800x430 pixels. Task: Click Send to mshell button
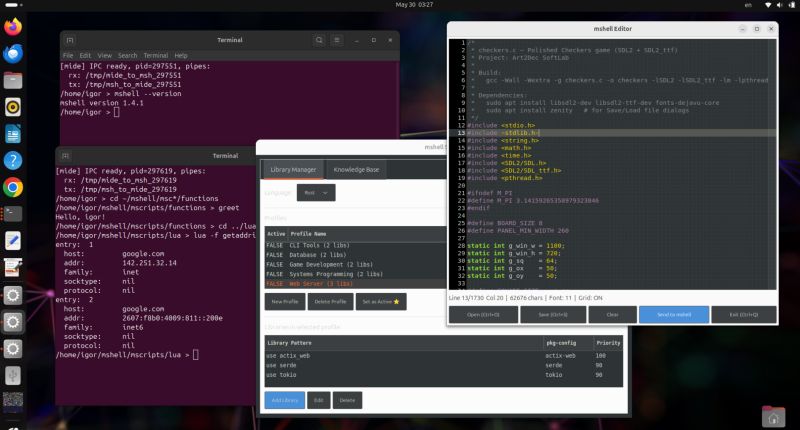point(674,315)
